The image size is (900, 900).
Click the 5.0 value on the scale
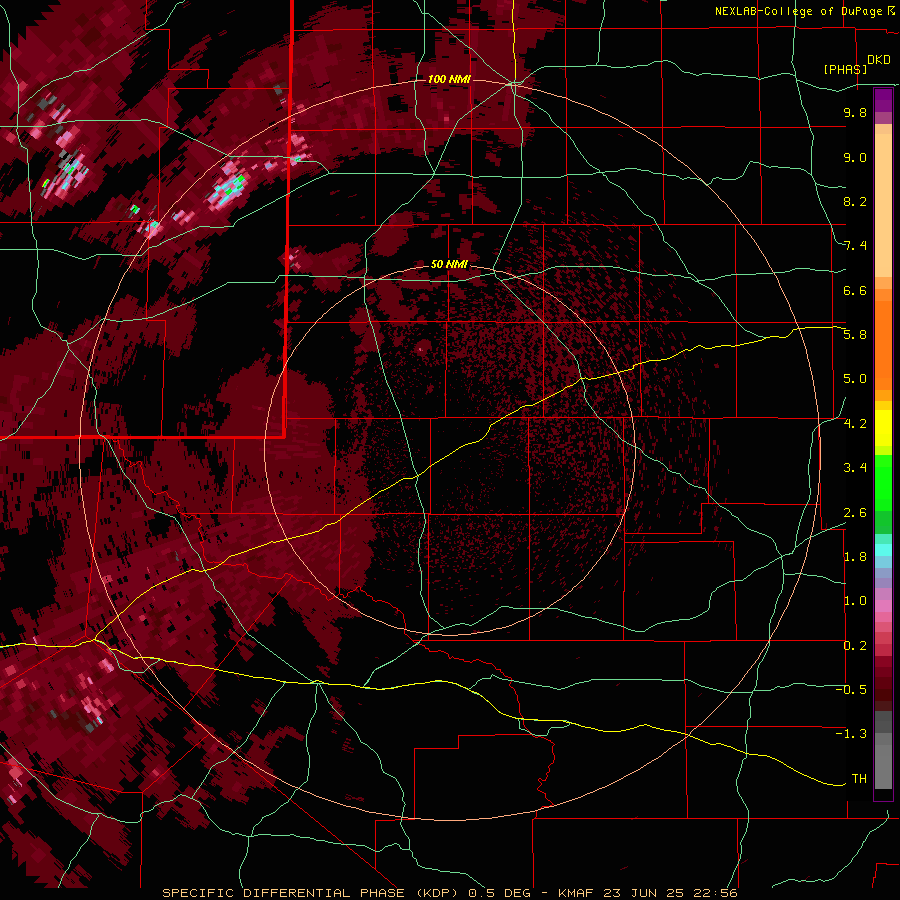coord(855,379)
